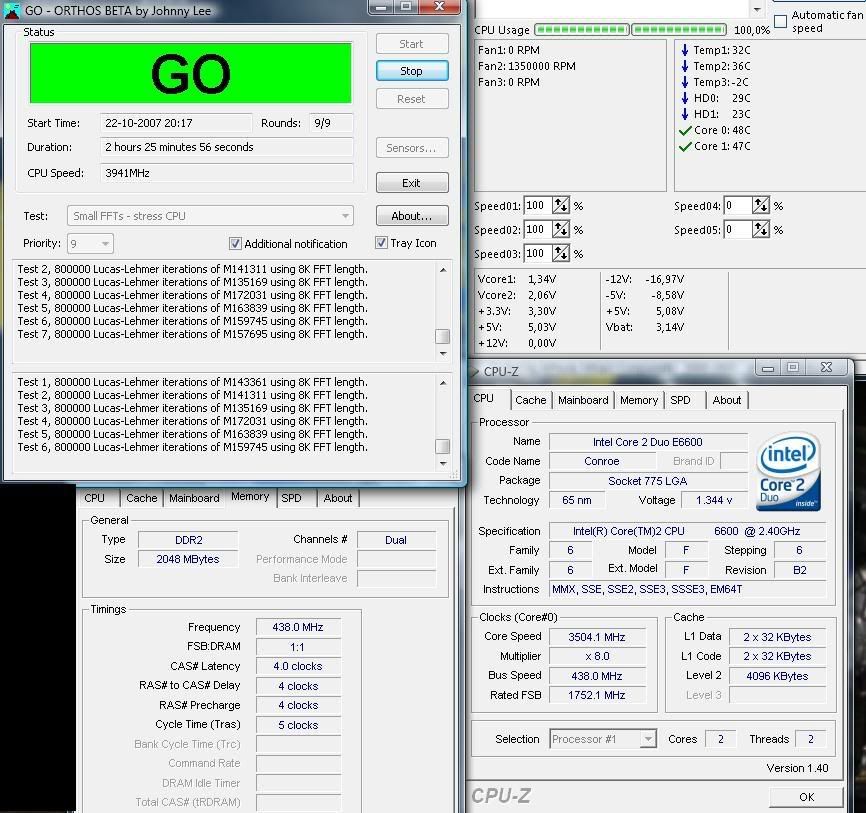Screen dimensions: 866x813
Task: Click the upper log's scroll-up arrow
Action: (443, 270)
